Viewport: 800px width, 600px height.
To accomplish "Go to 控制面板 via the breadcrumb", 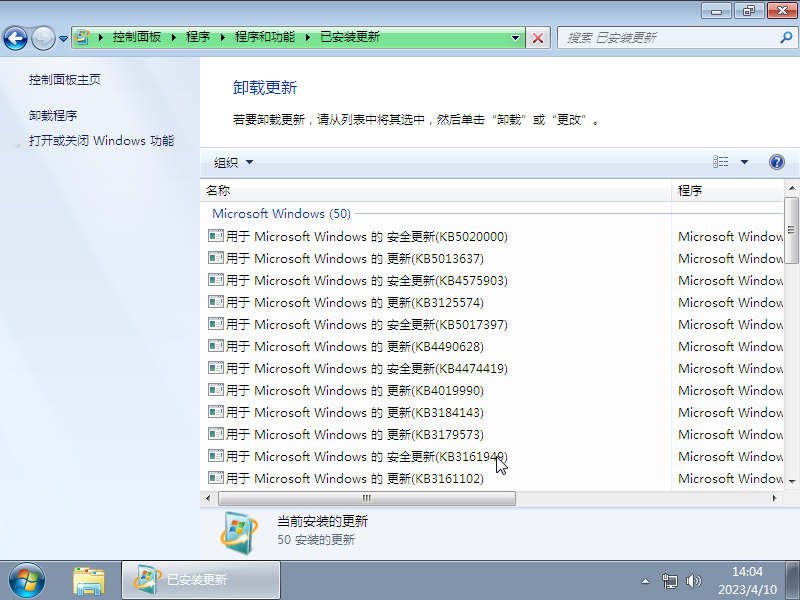I will pos(137,37).
